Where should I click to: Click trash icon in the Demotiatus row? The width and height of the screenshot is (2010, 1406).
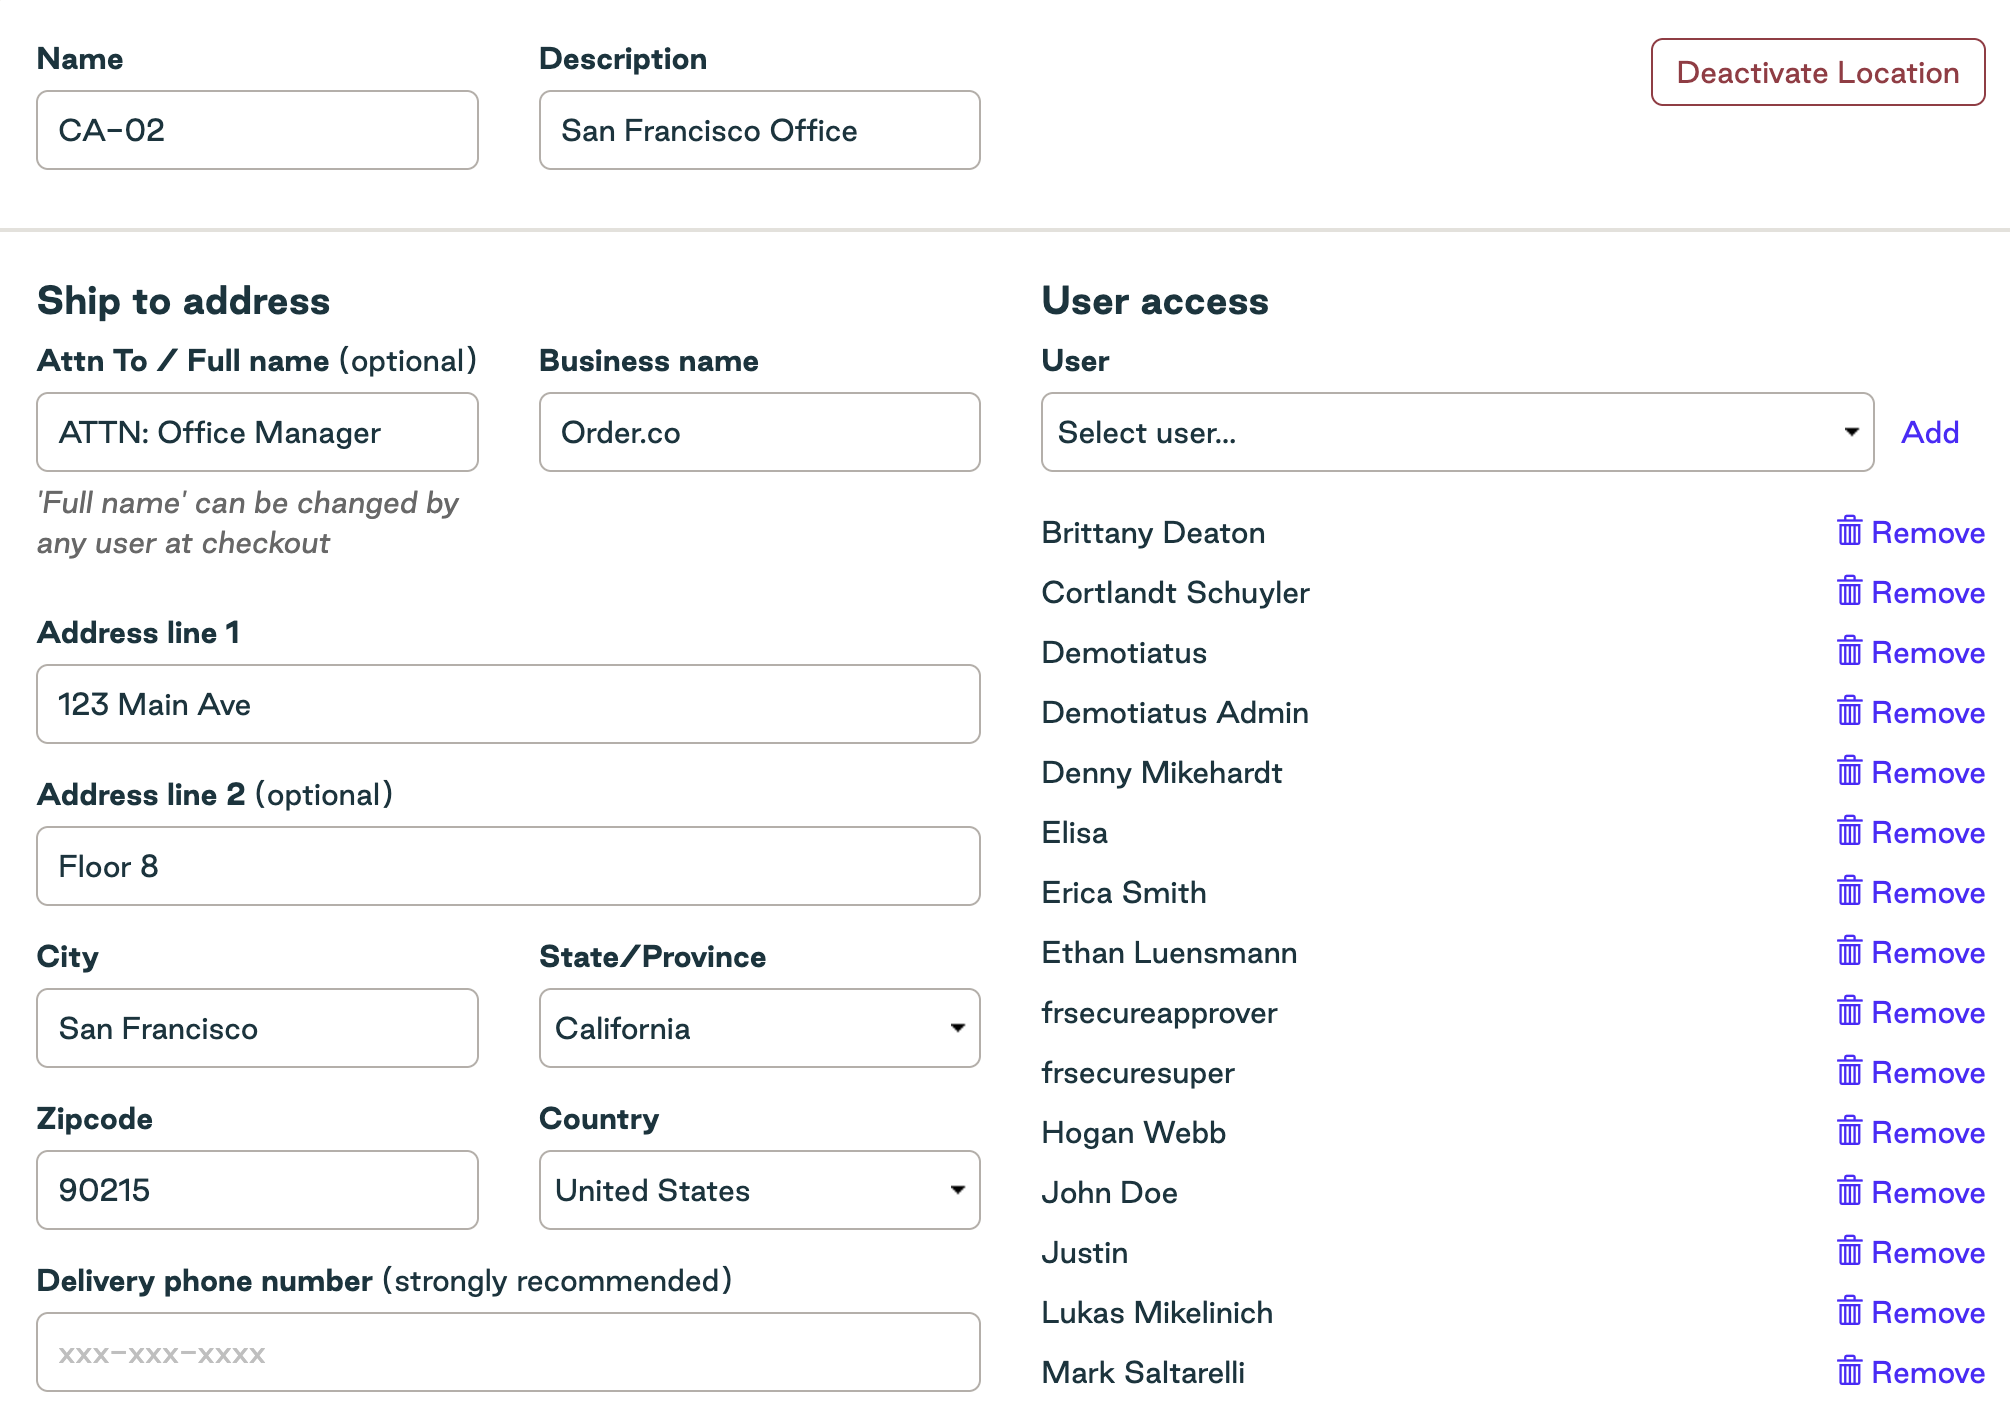[1849, 651]
